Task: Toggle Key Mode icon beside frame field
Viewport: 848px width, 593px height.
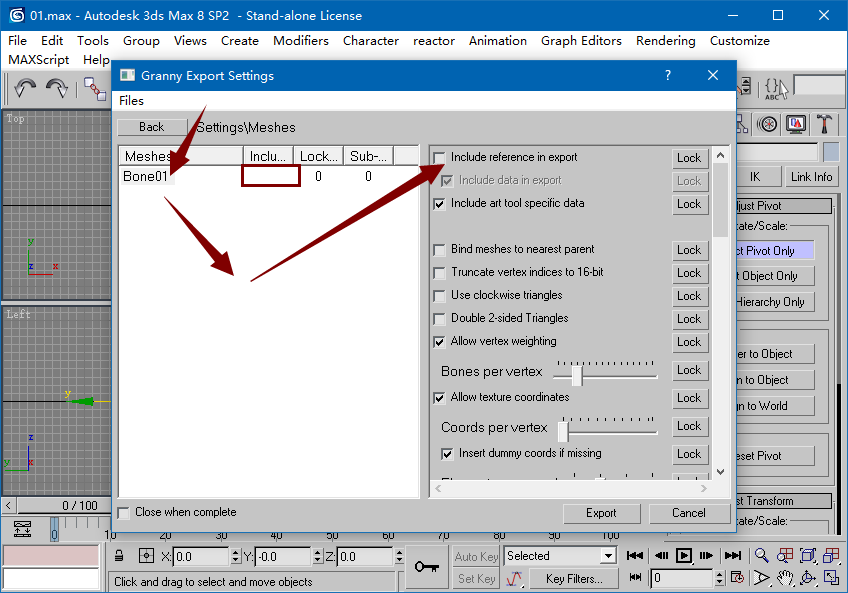Action: tap(635, 578)
